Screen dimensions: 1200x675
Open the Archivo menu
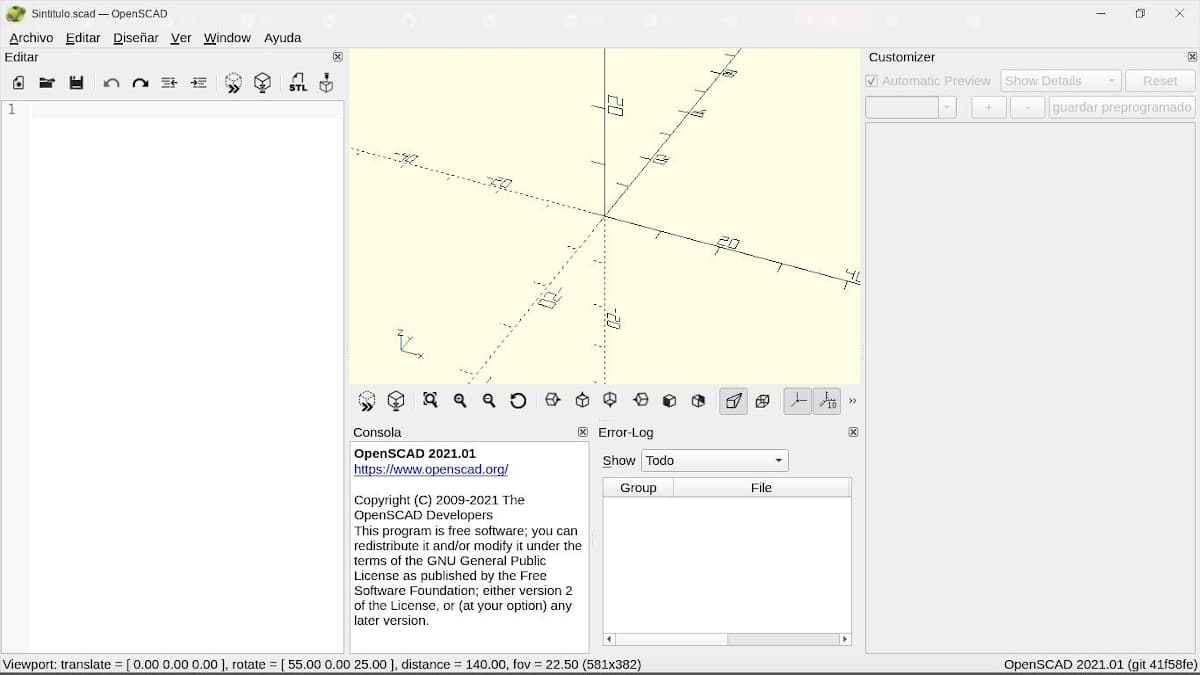(x=31, y=38)
